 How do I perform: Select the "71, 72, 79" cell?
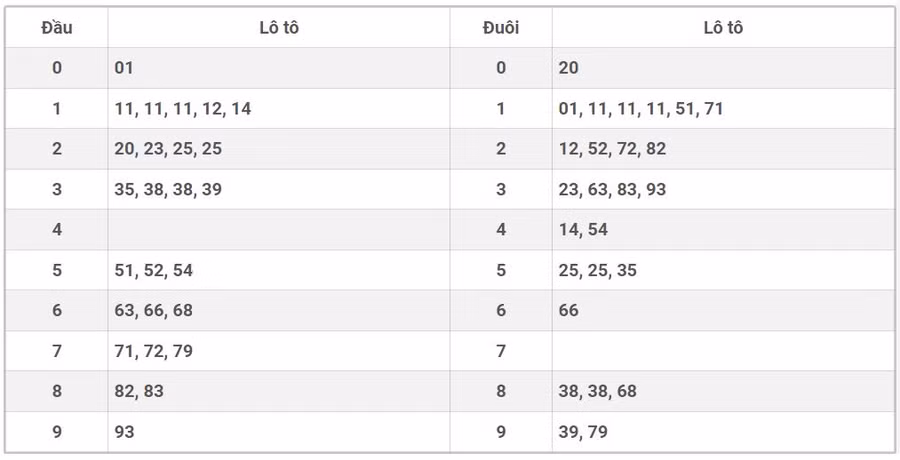154,351
